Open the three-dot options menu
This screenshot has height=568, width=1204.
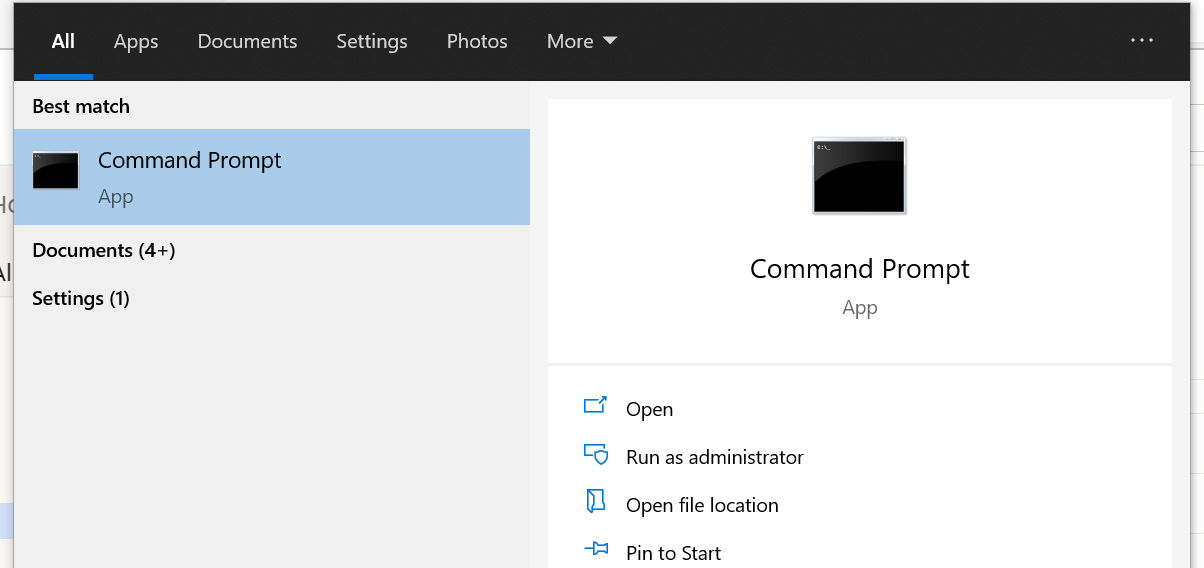(x=1141, y=40)
